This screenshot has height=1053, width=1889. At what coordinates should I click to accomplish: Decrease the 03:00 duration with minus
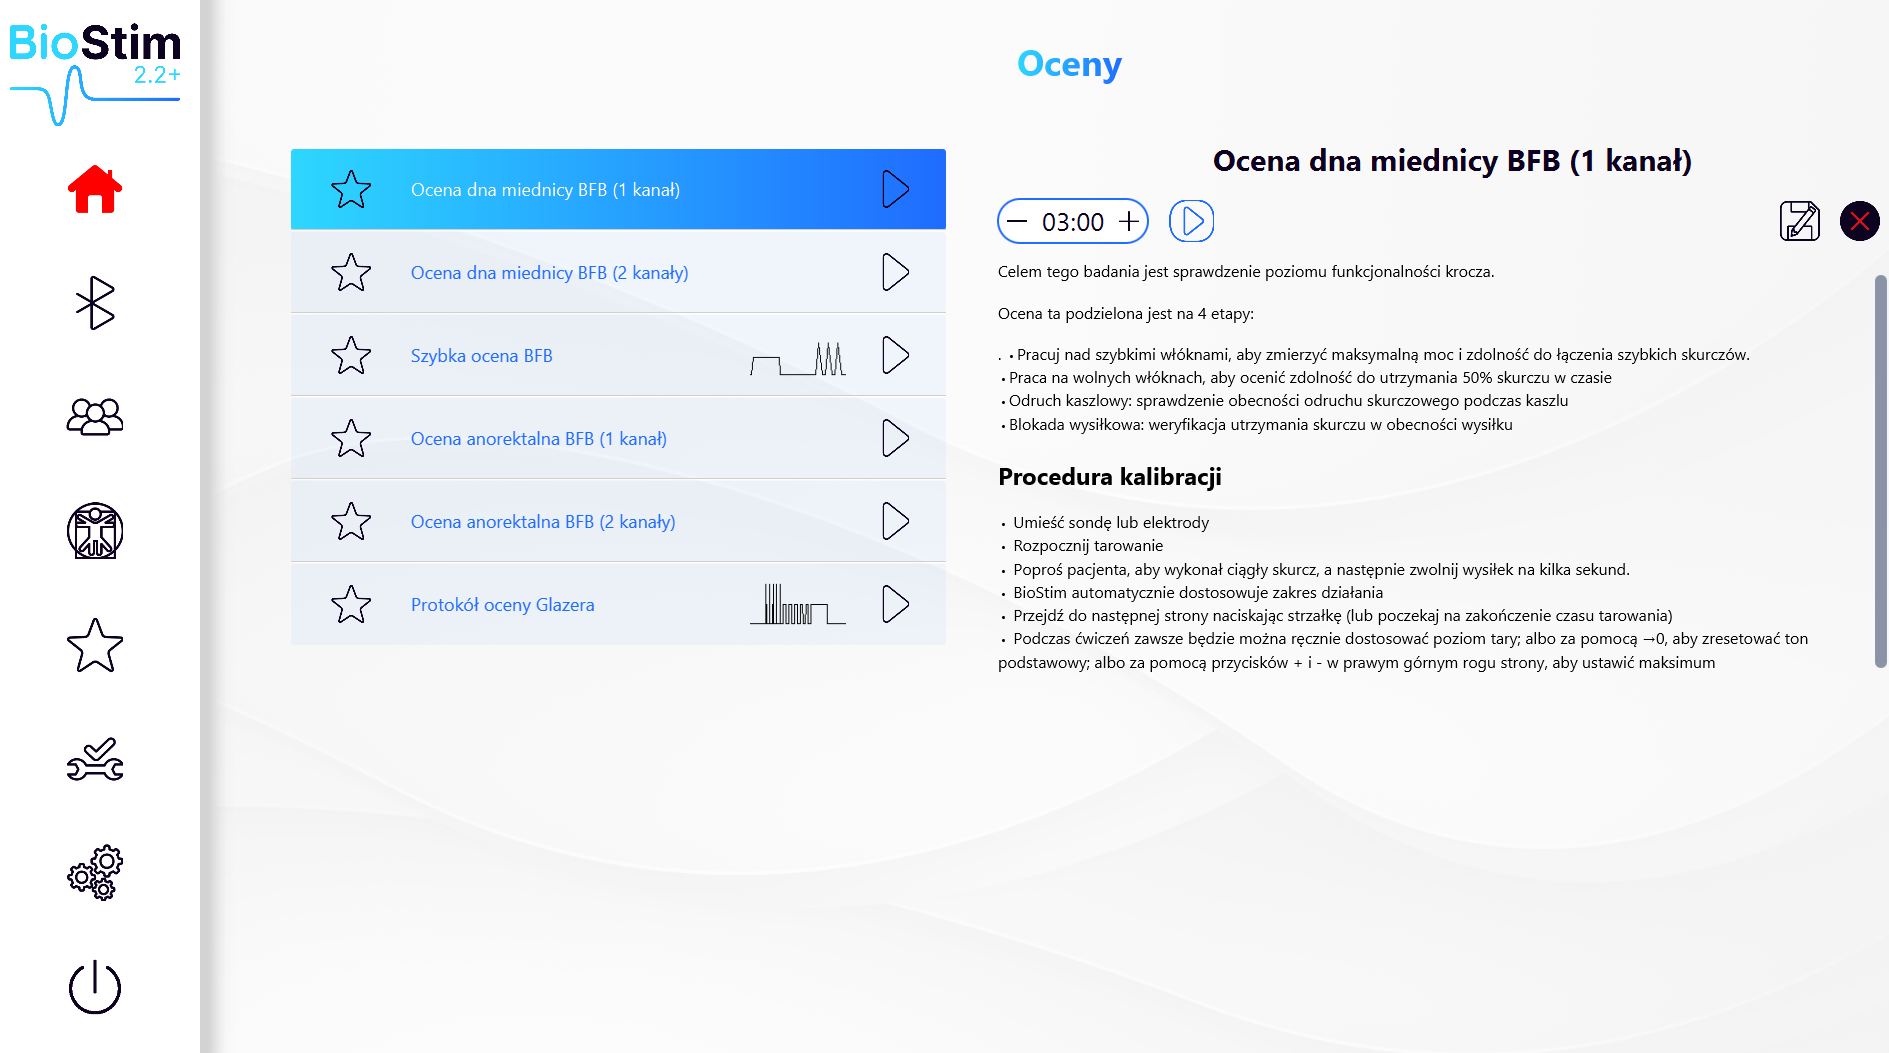[1017, 221]
